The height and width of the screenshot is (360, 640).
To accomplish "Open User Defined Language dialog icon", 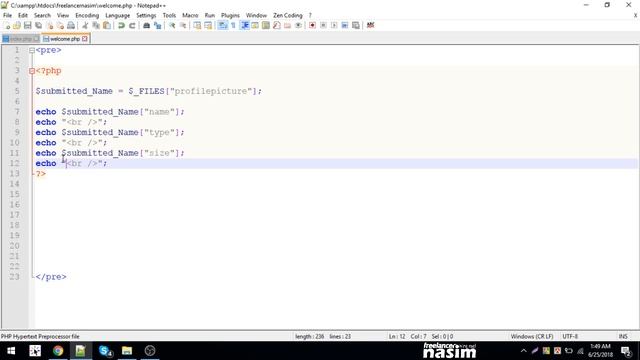I will click(255, 25).
